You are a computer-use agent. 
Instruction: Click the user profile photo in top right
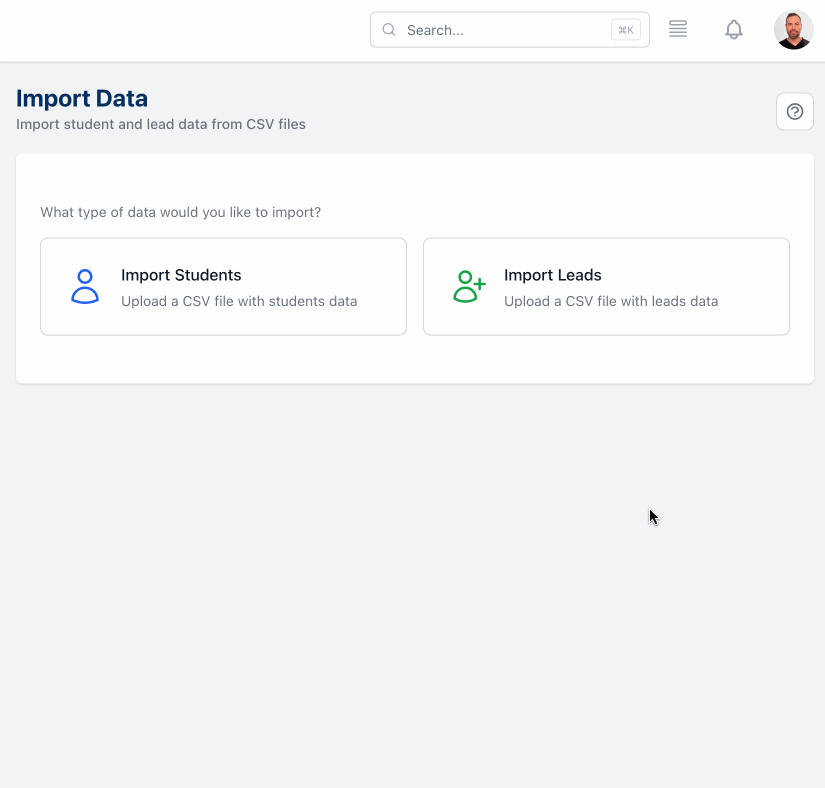click(793, 29)
